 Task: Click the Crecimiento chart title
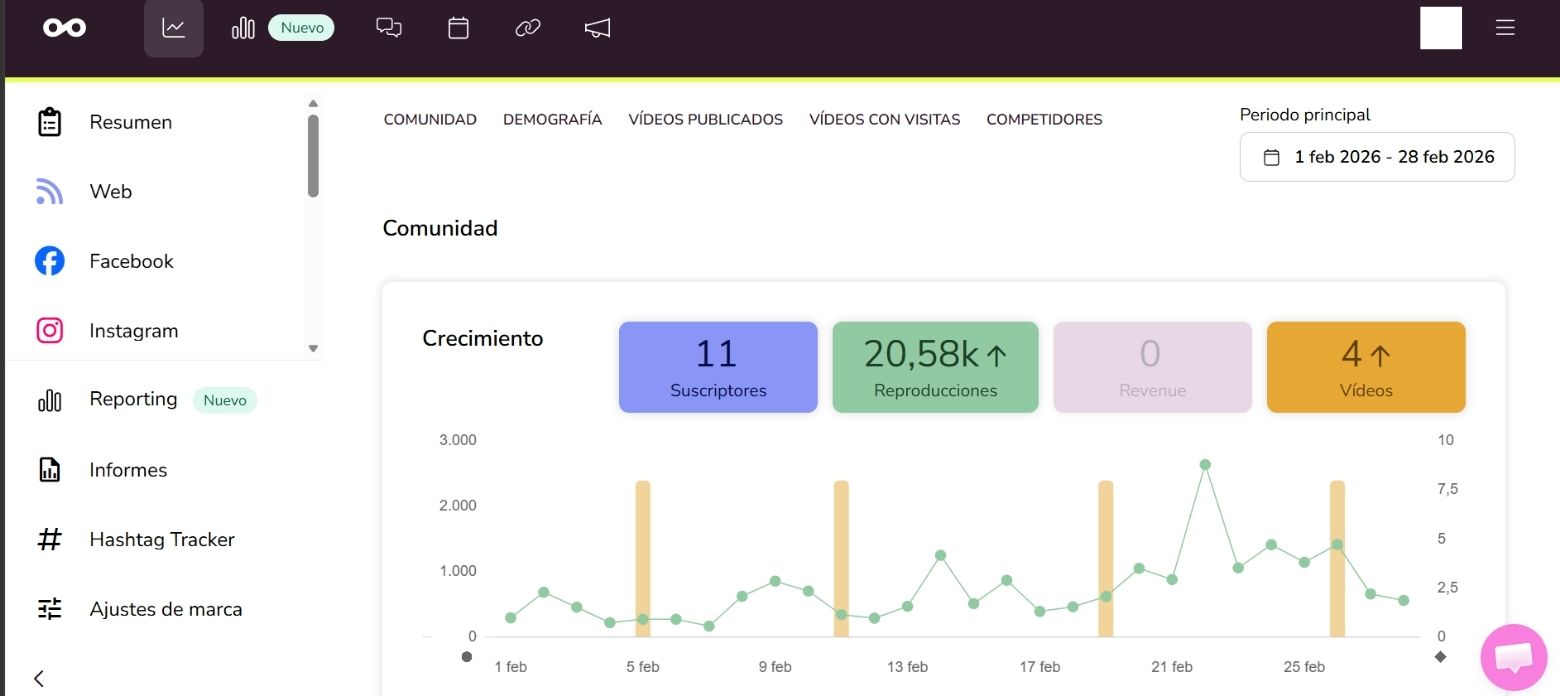click(483, 338)
